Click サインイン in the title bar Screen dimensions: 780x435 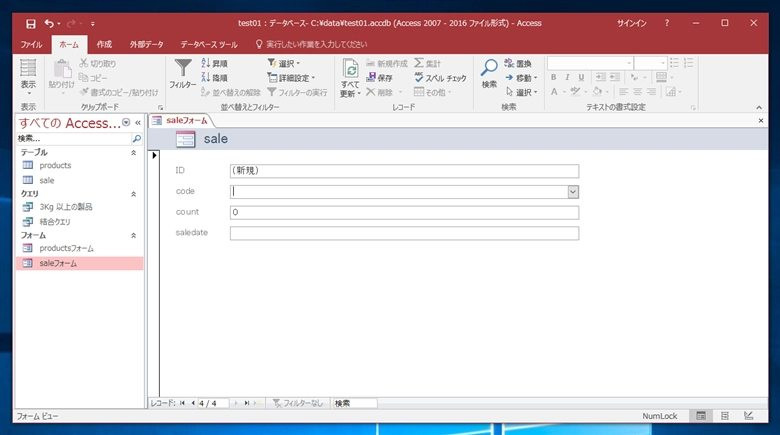click(632, 23)
